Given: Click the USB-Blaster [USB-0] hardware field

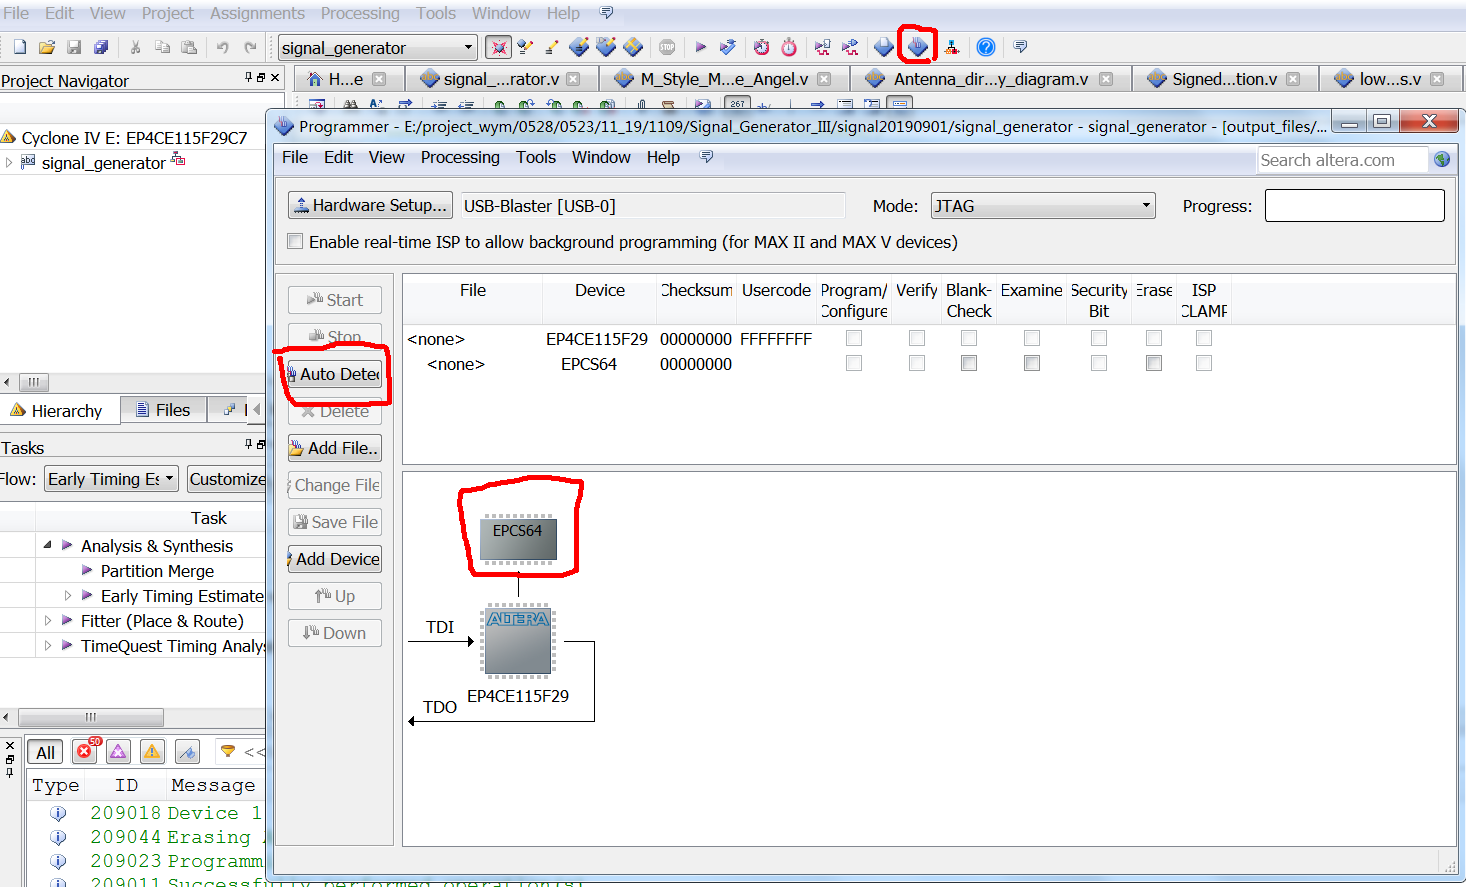Looking at the screenshot, I should coord(653,206).
